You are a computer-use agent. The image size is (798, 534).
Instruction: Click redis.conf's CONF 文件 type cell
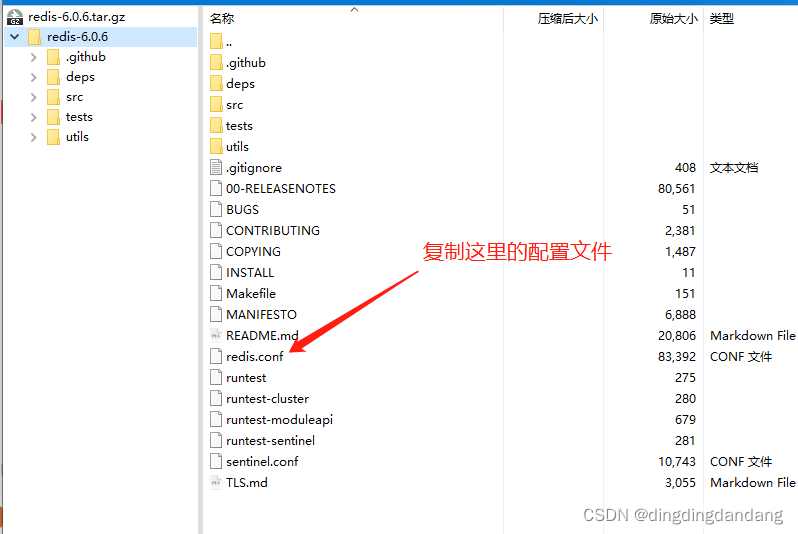point(741,356)
